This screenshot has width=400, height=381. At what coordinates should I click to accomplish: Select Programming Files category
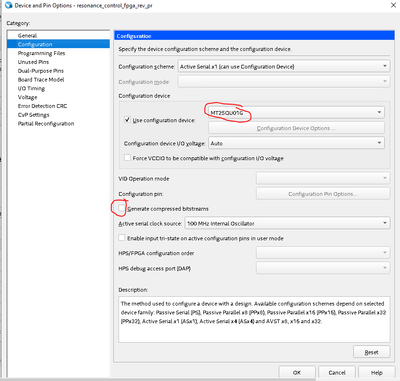click(x=41, y=53)
